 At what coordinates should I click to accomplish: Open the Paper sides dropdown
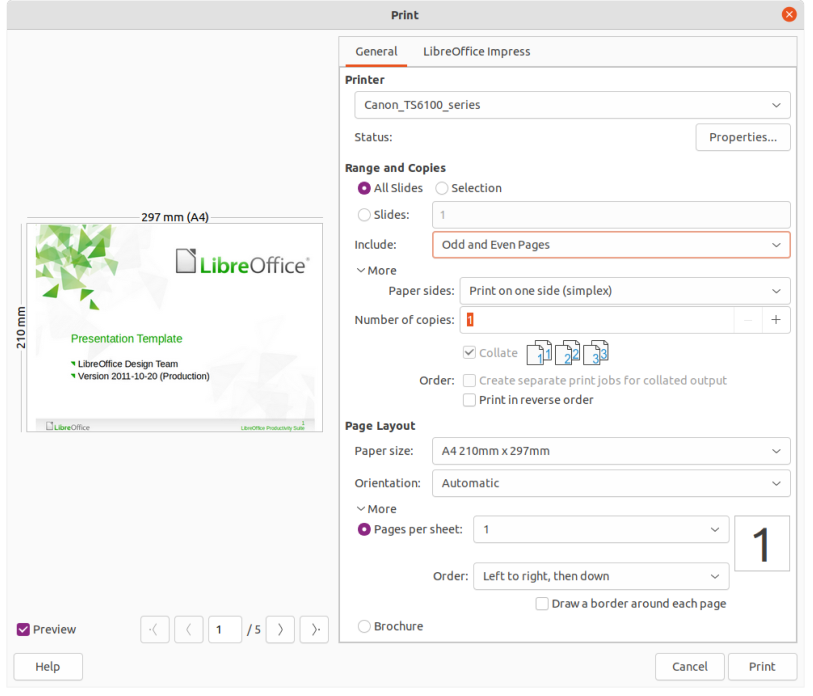click(x=625, y=291)
